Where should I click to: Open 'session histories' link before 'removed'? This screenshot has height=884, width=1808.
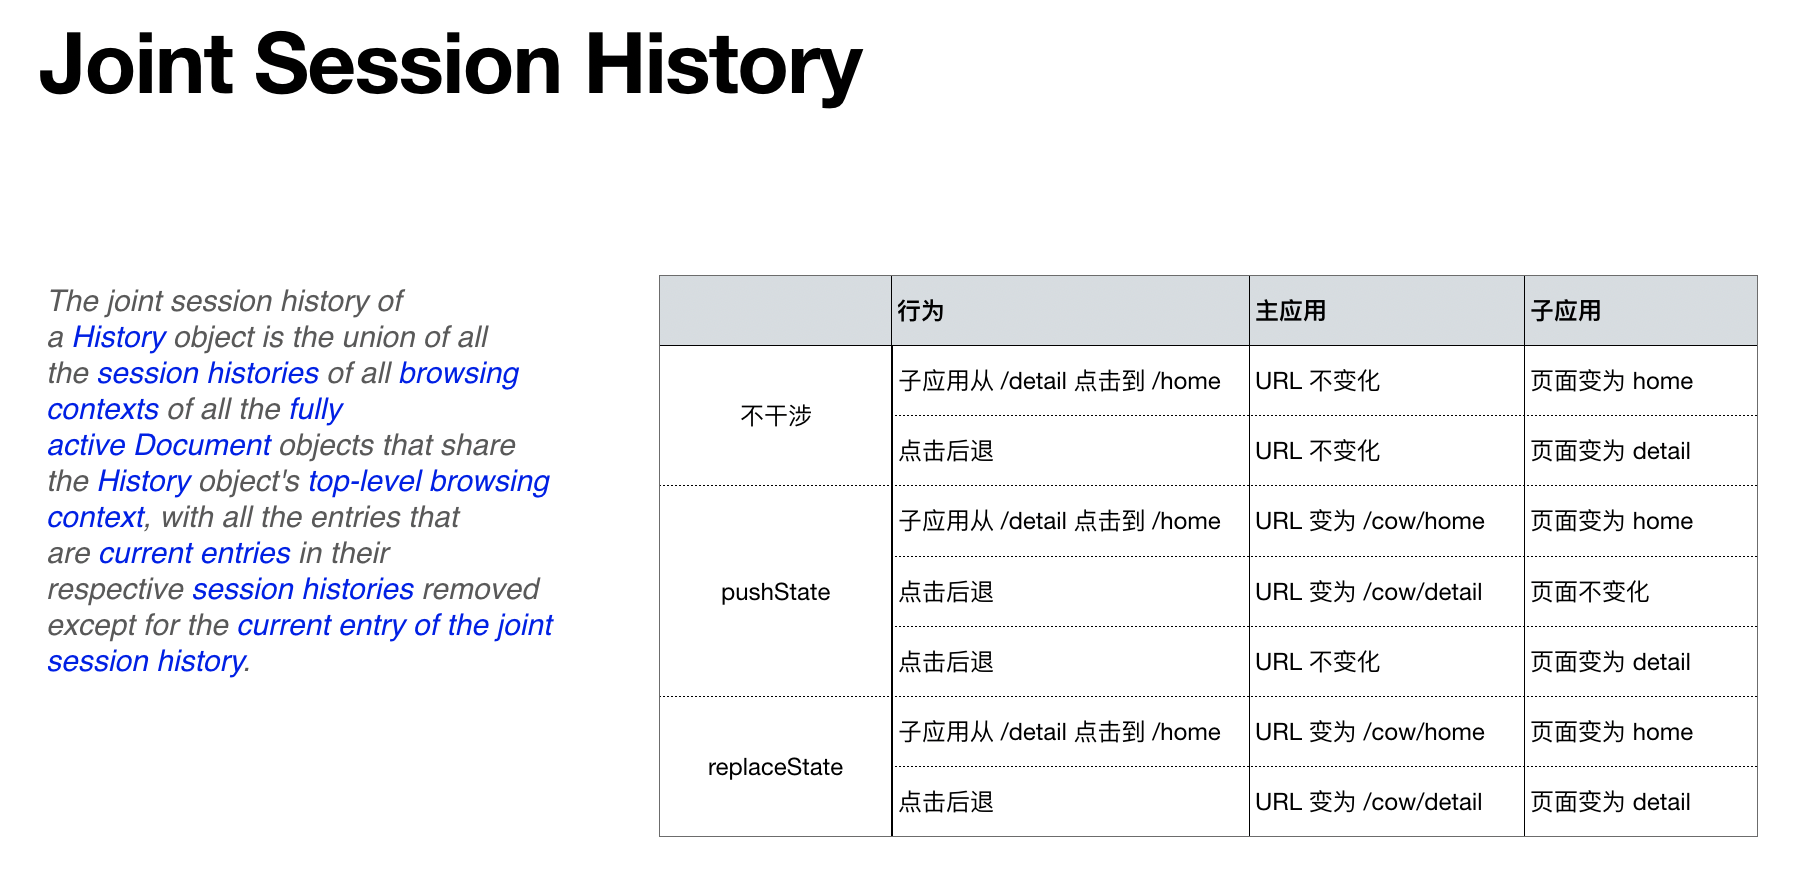pyautogui.click(x=303, y=589)
